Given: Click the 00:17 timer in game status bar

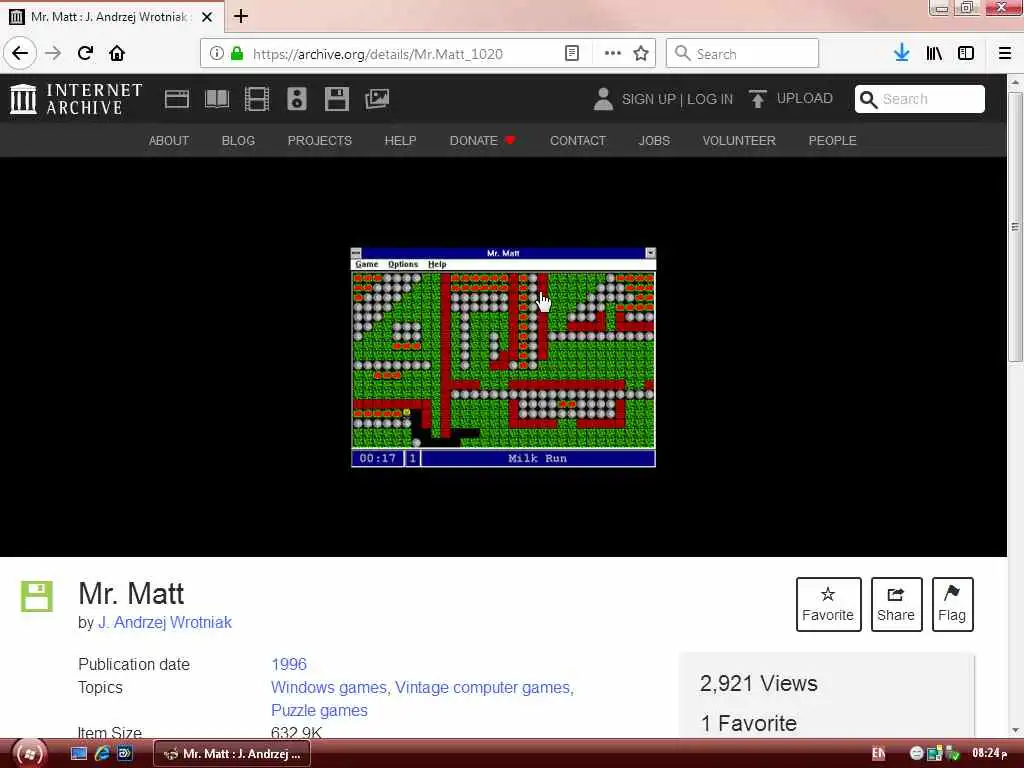Looking at the screenshot, I should (377, 458).
